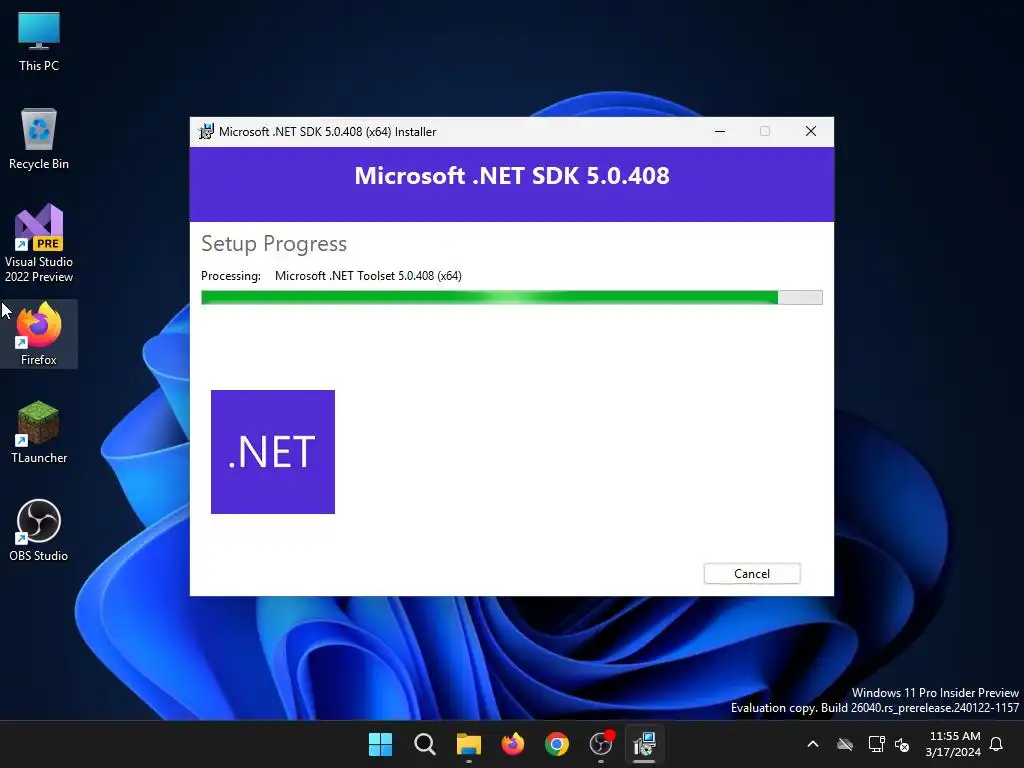This screenshot has width=1024, height=768.
Task: Switch to OBS Studio in taskbar
Action: click(601, 744)
